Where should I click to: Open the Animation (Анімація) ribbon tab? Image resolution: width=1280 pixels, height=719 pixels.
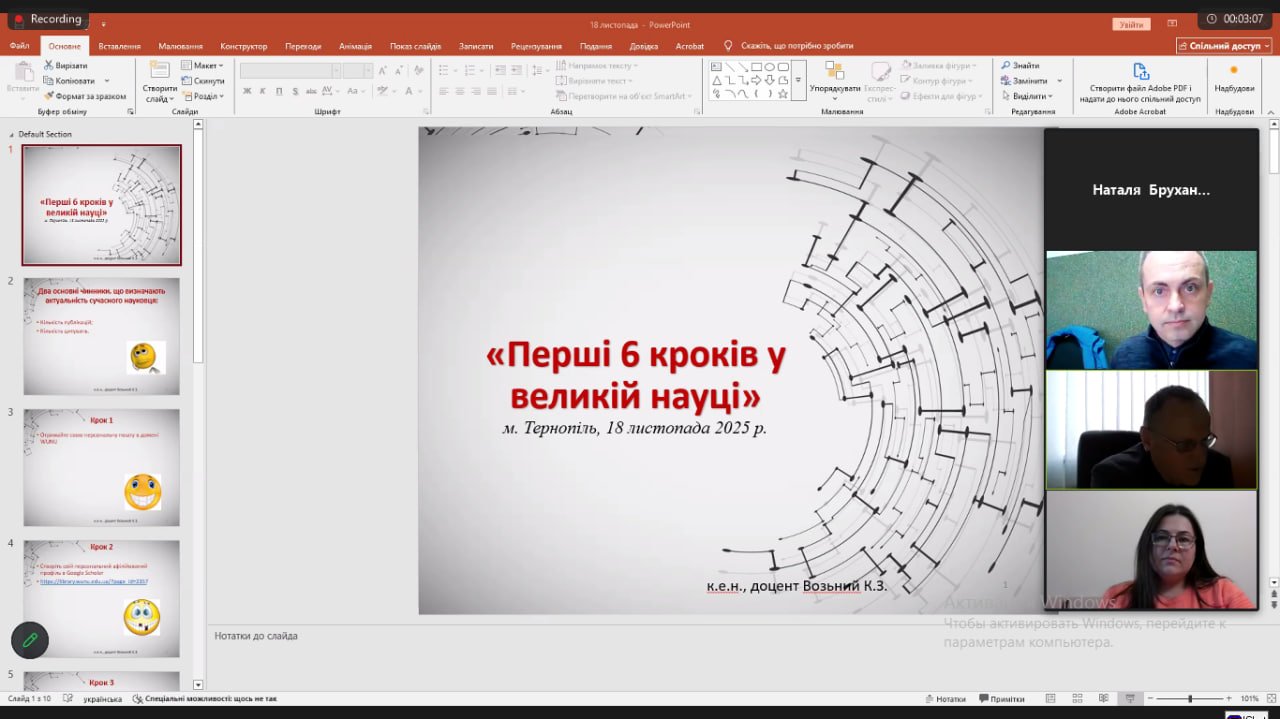(355, 46)
